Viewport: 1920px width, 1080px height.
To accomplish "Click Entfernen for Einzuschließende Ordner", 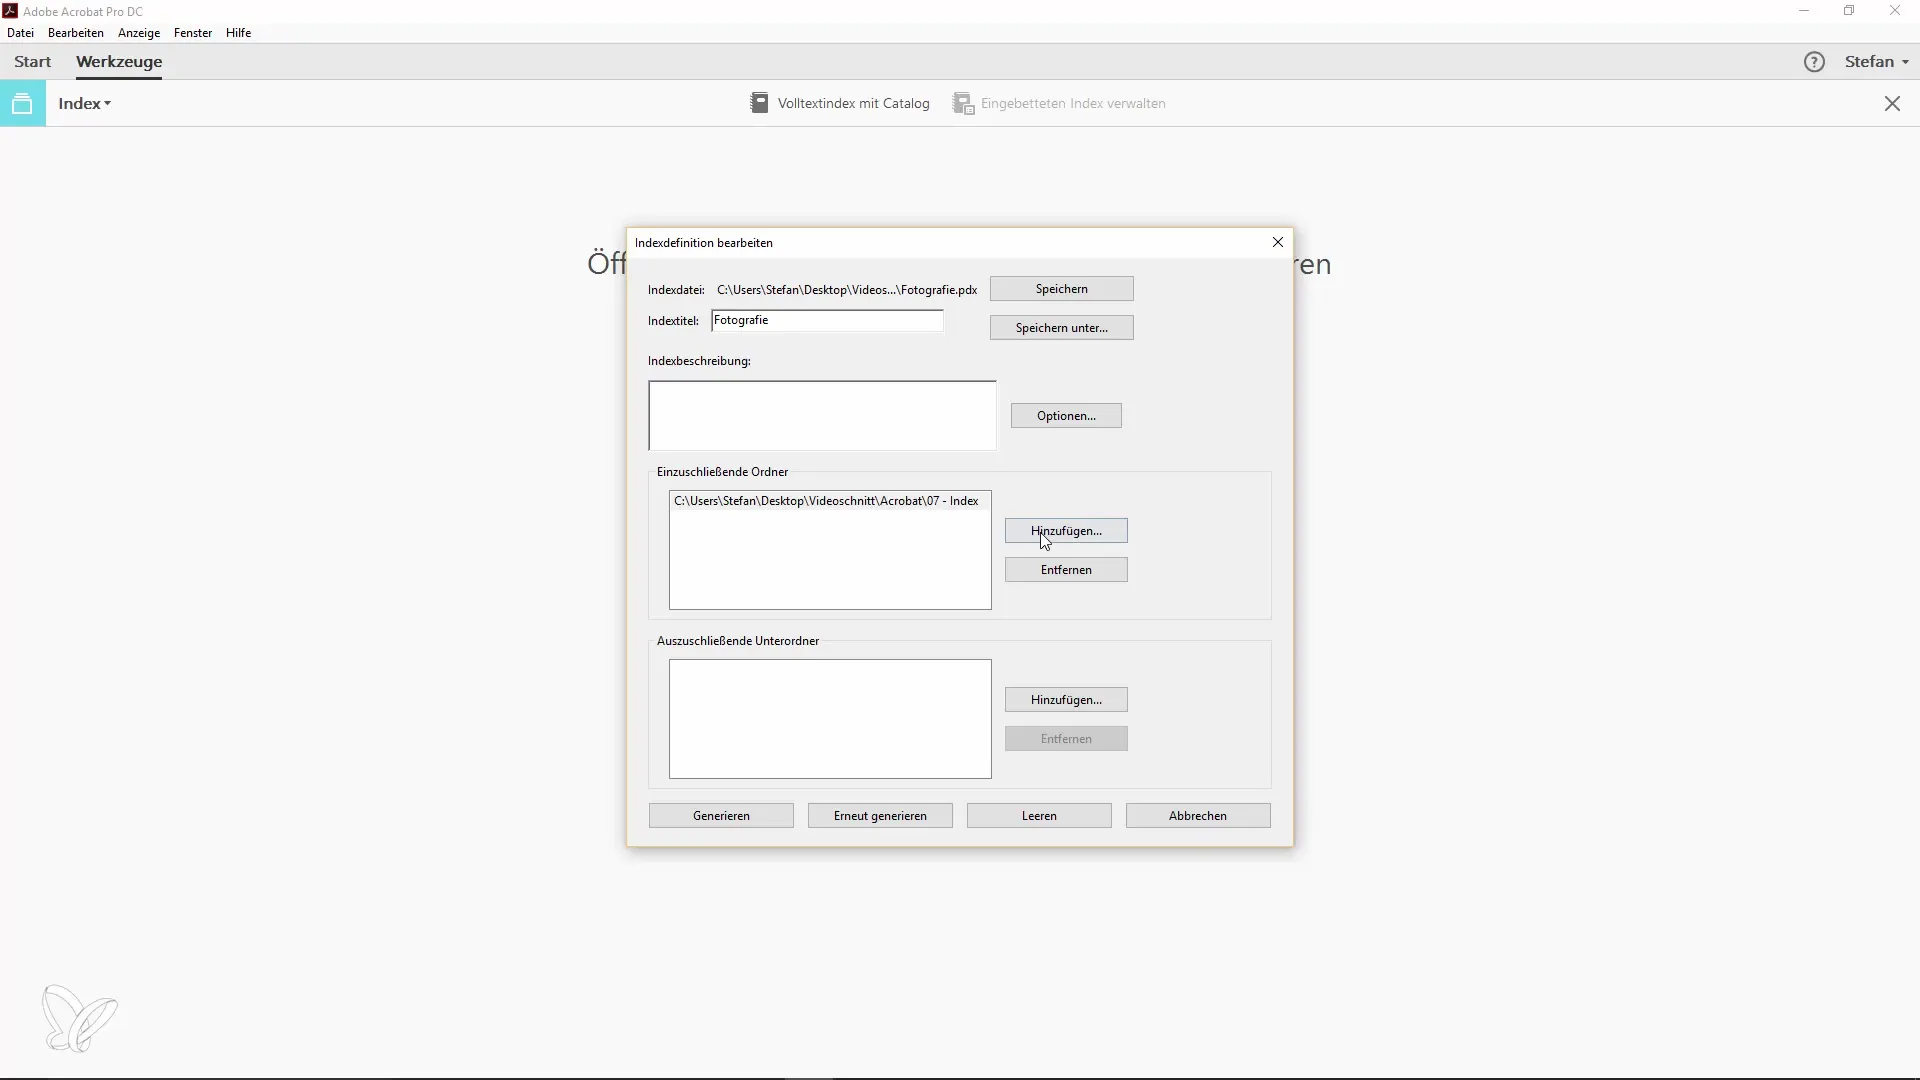I will pos(1067,568).
